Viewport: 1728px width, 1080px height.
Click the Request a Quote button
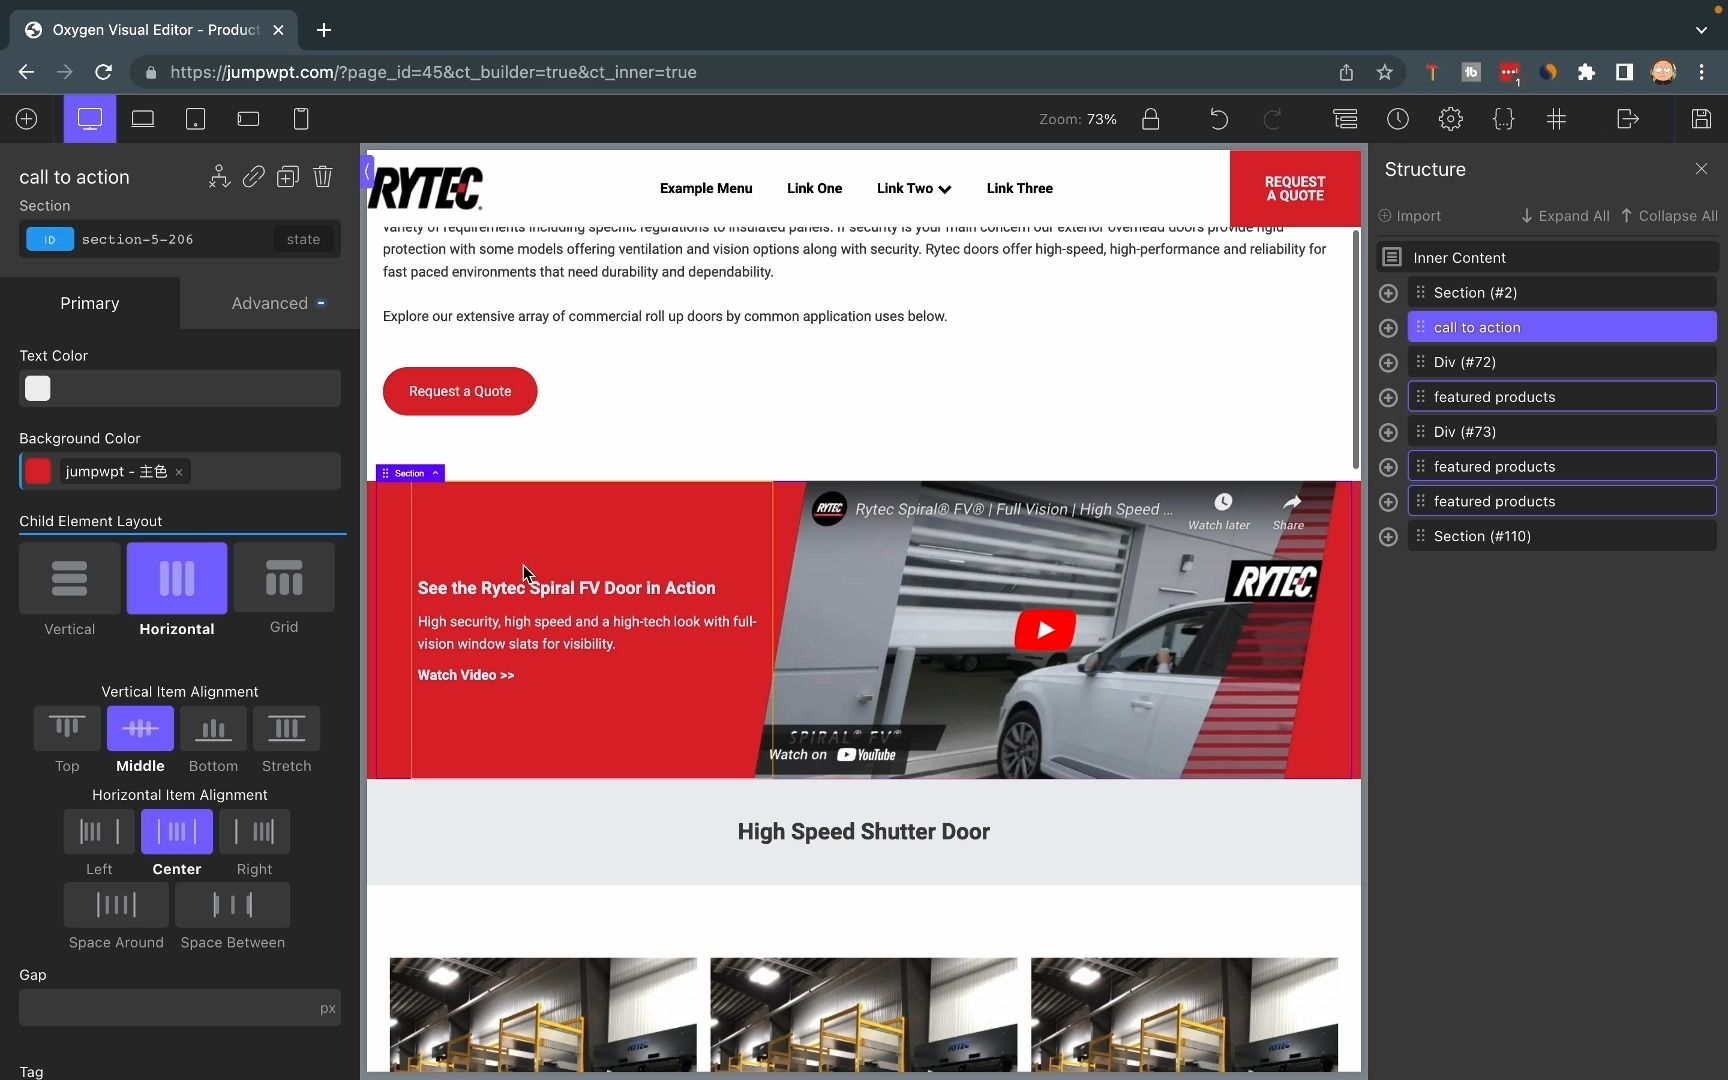point(460,391)
